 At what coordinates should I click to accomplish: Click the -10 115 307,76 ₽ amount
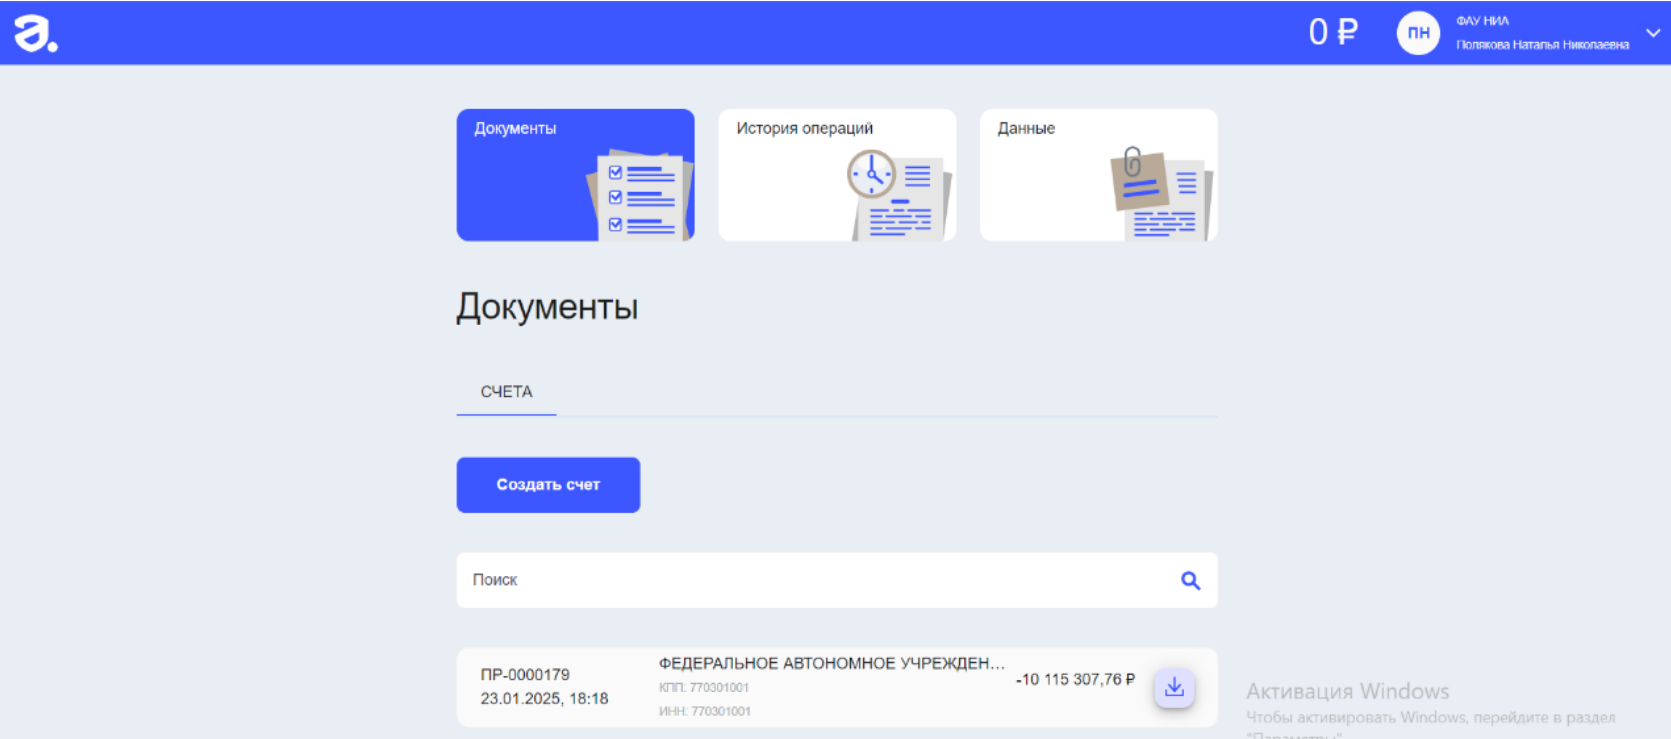tap(1075, 679)
